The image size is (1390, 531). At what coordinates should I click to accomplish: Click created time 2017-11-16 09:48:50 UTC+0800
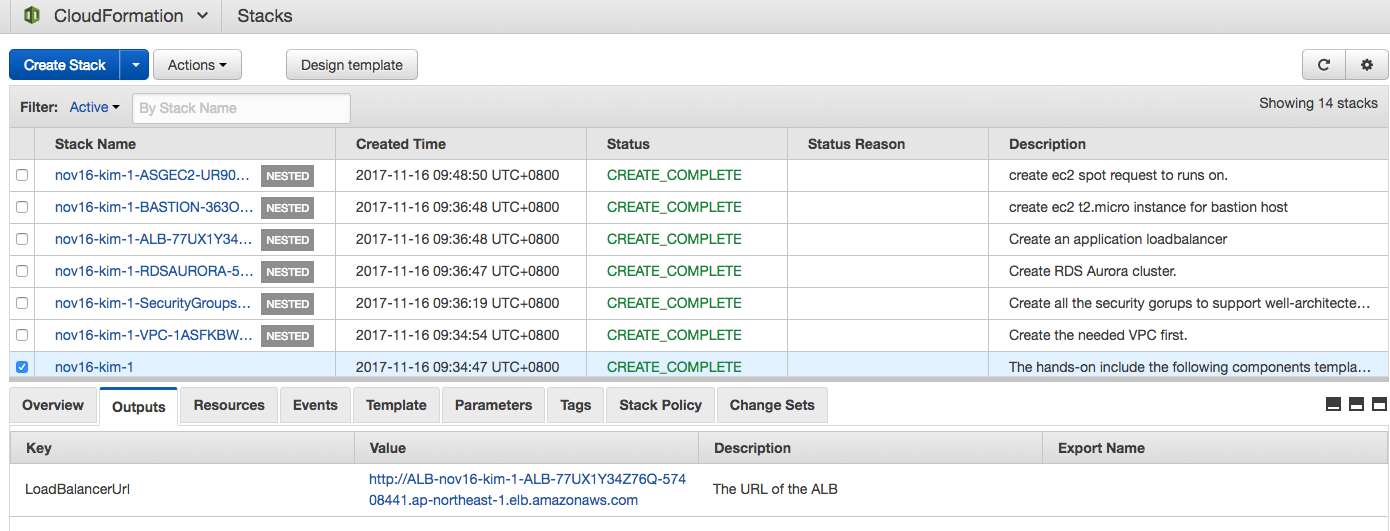[457, 175]
